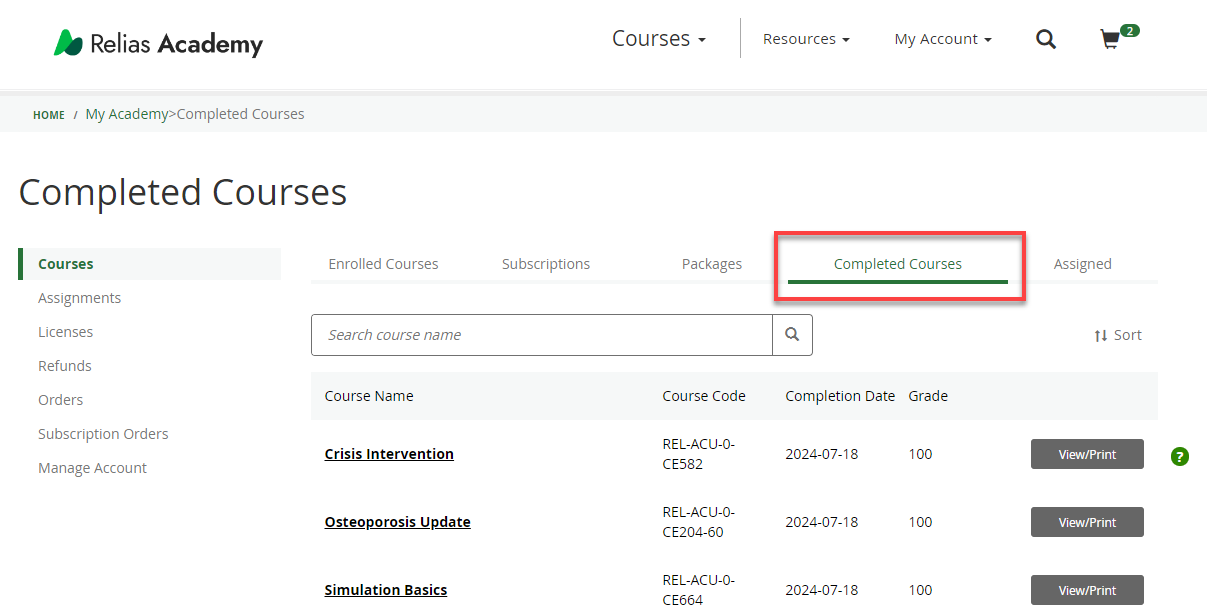The width and height of the screenshot is (1207, 615).
Task: Select the Completed Courses tab
Action: [x=898, y=264]
